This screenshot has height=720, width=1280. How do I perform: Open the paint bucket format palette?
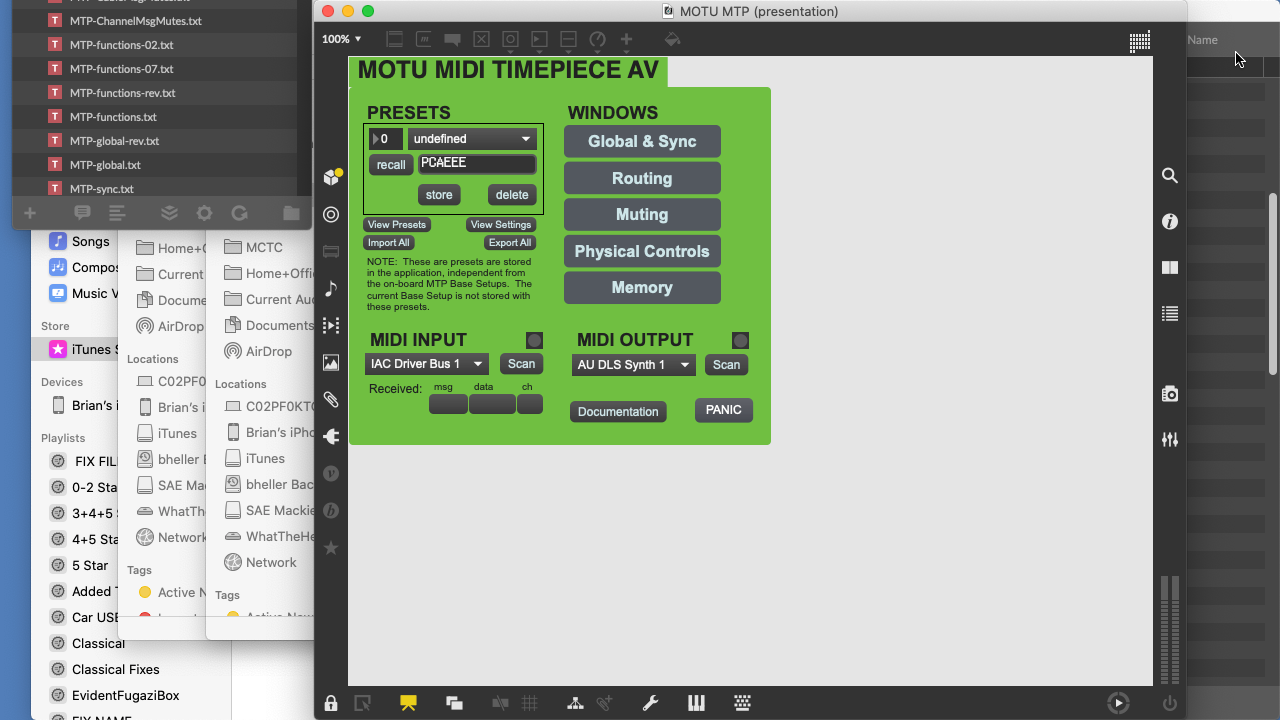tap(672, 39)
